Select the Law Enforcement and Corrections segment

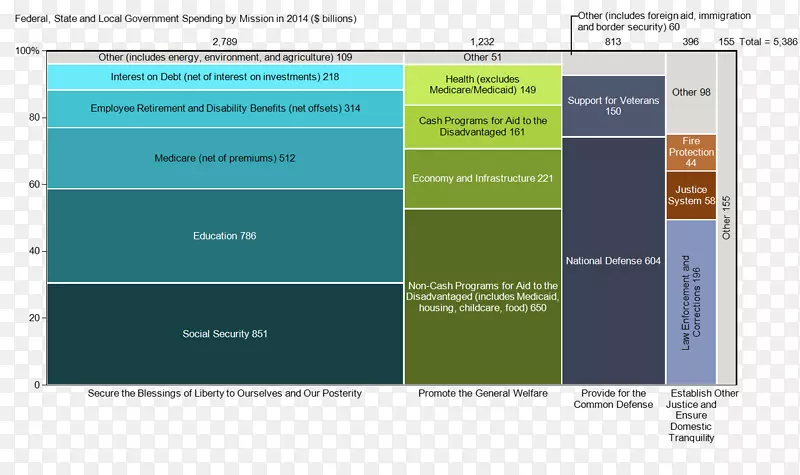point(691,302)
